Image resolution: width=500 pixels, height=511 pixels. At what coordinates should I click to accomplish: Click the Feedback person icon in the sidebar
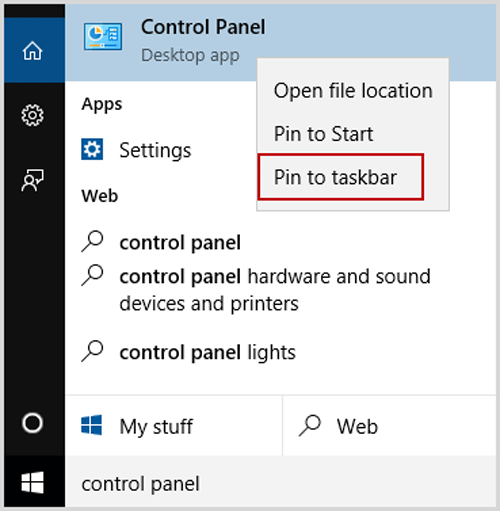(33, 180)
